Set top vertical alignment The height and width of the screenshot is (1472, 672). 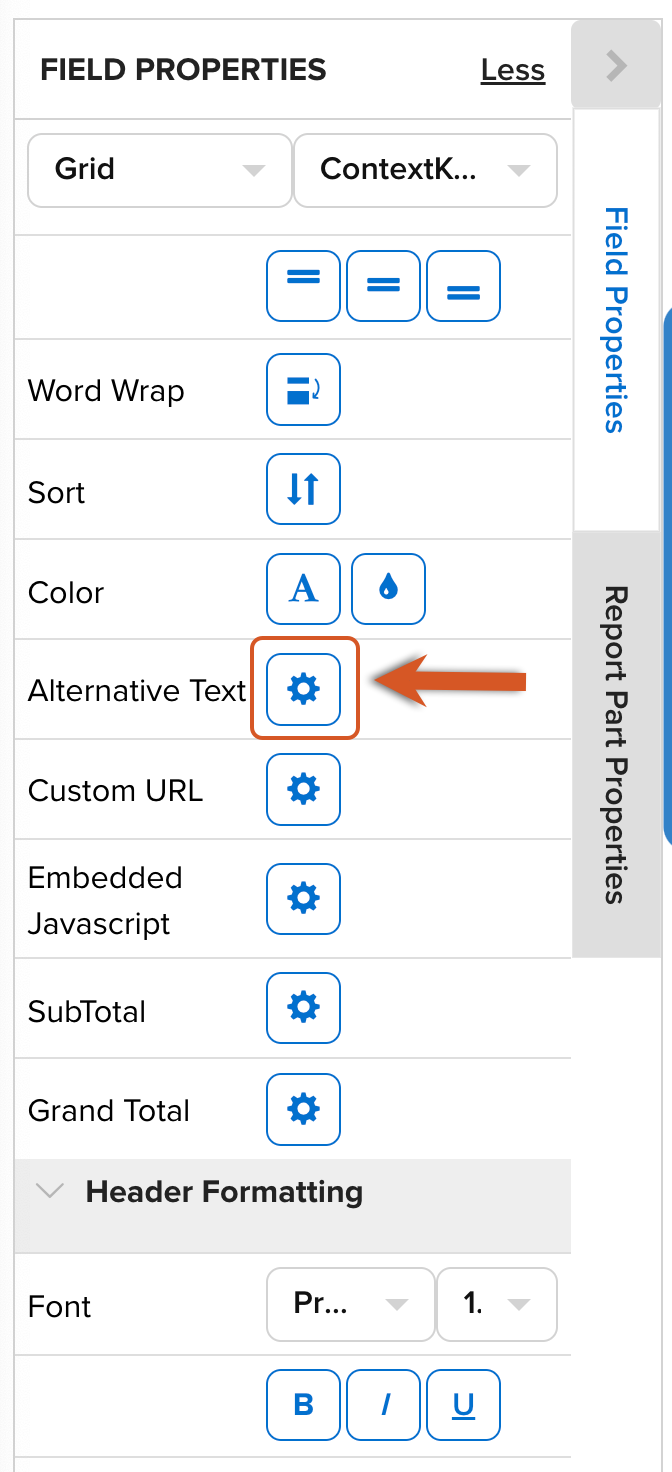coord(303,286)
